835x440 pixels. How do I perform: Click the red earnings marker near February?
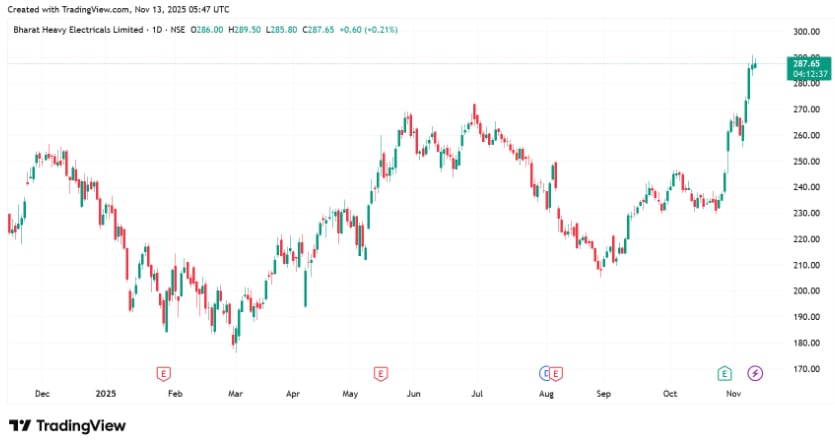163,373
